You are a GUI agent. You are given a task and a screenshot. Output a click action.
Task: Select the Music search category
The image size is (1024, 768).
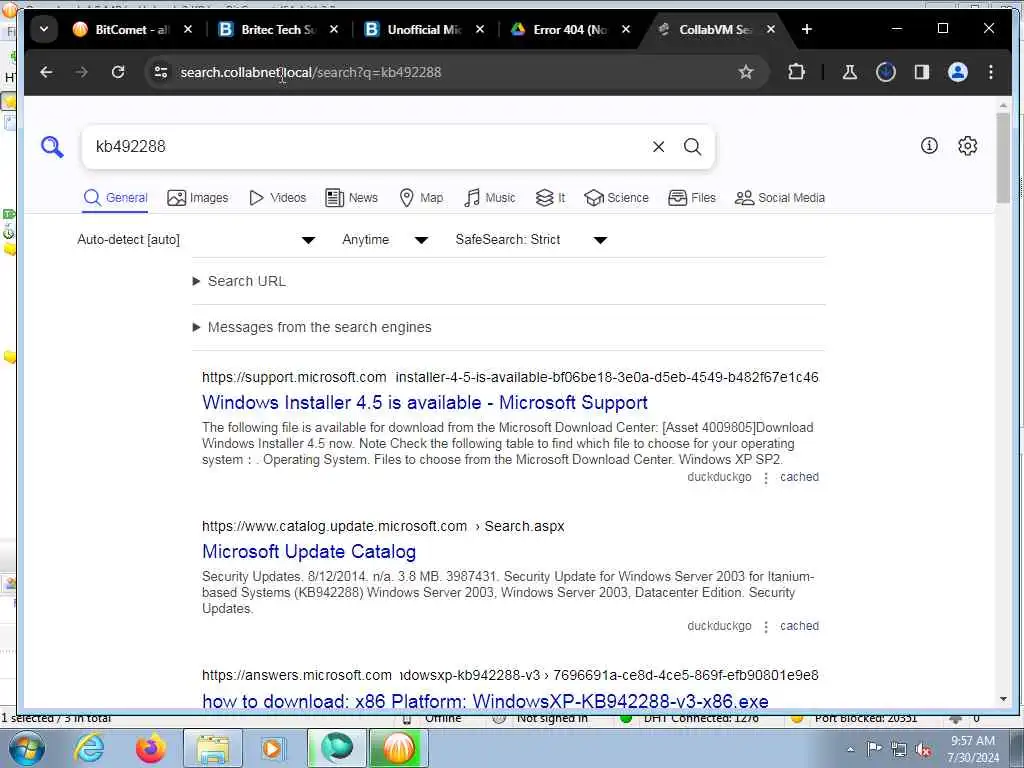[x=490, y=198]
